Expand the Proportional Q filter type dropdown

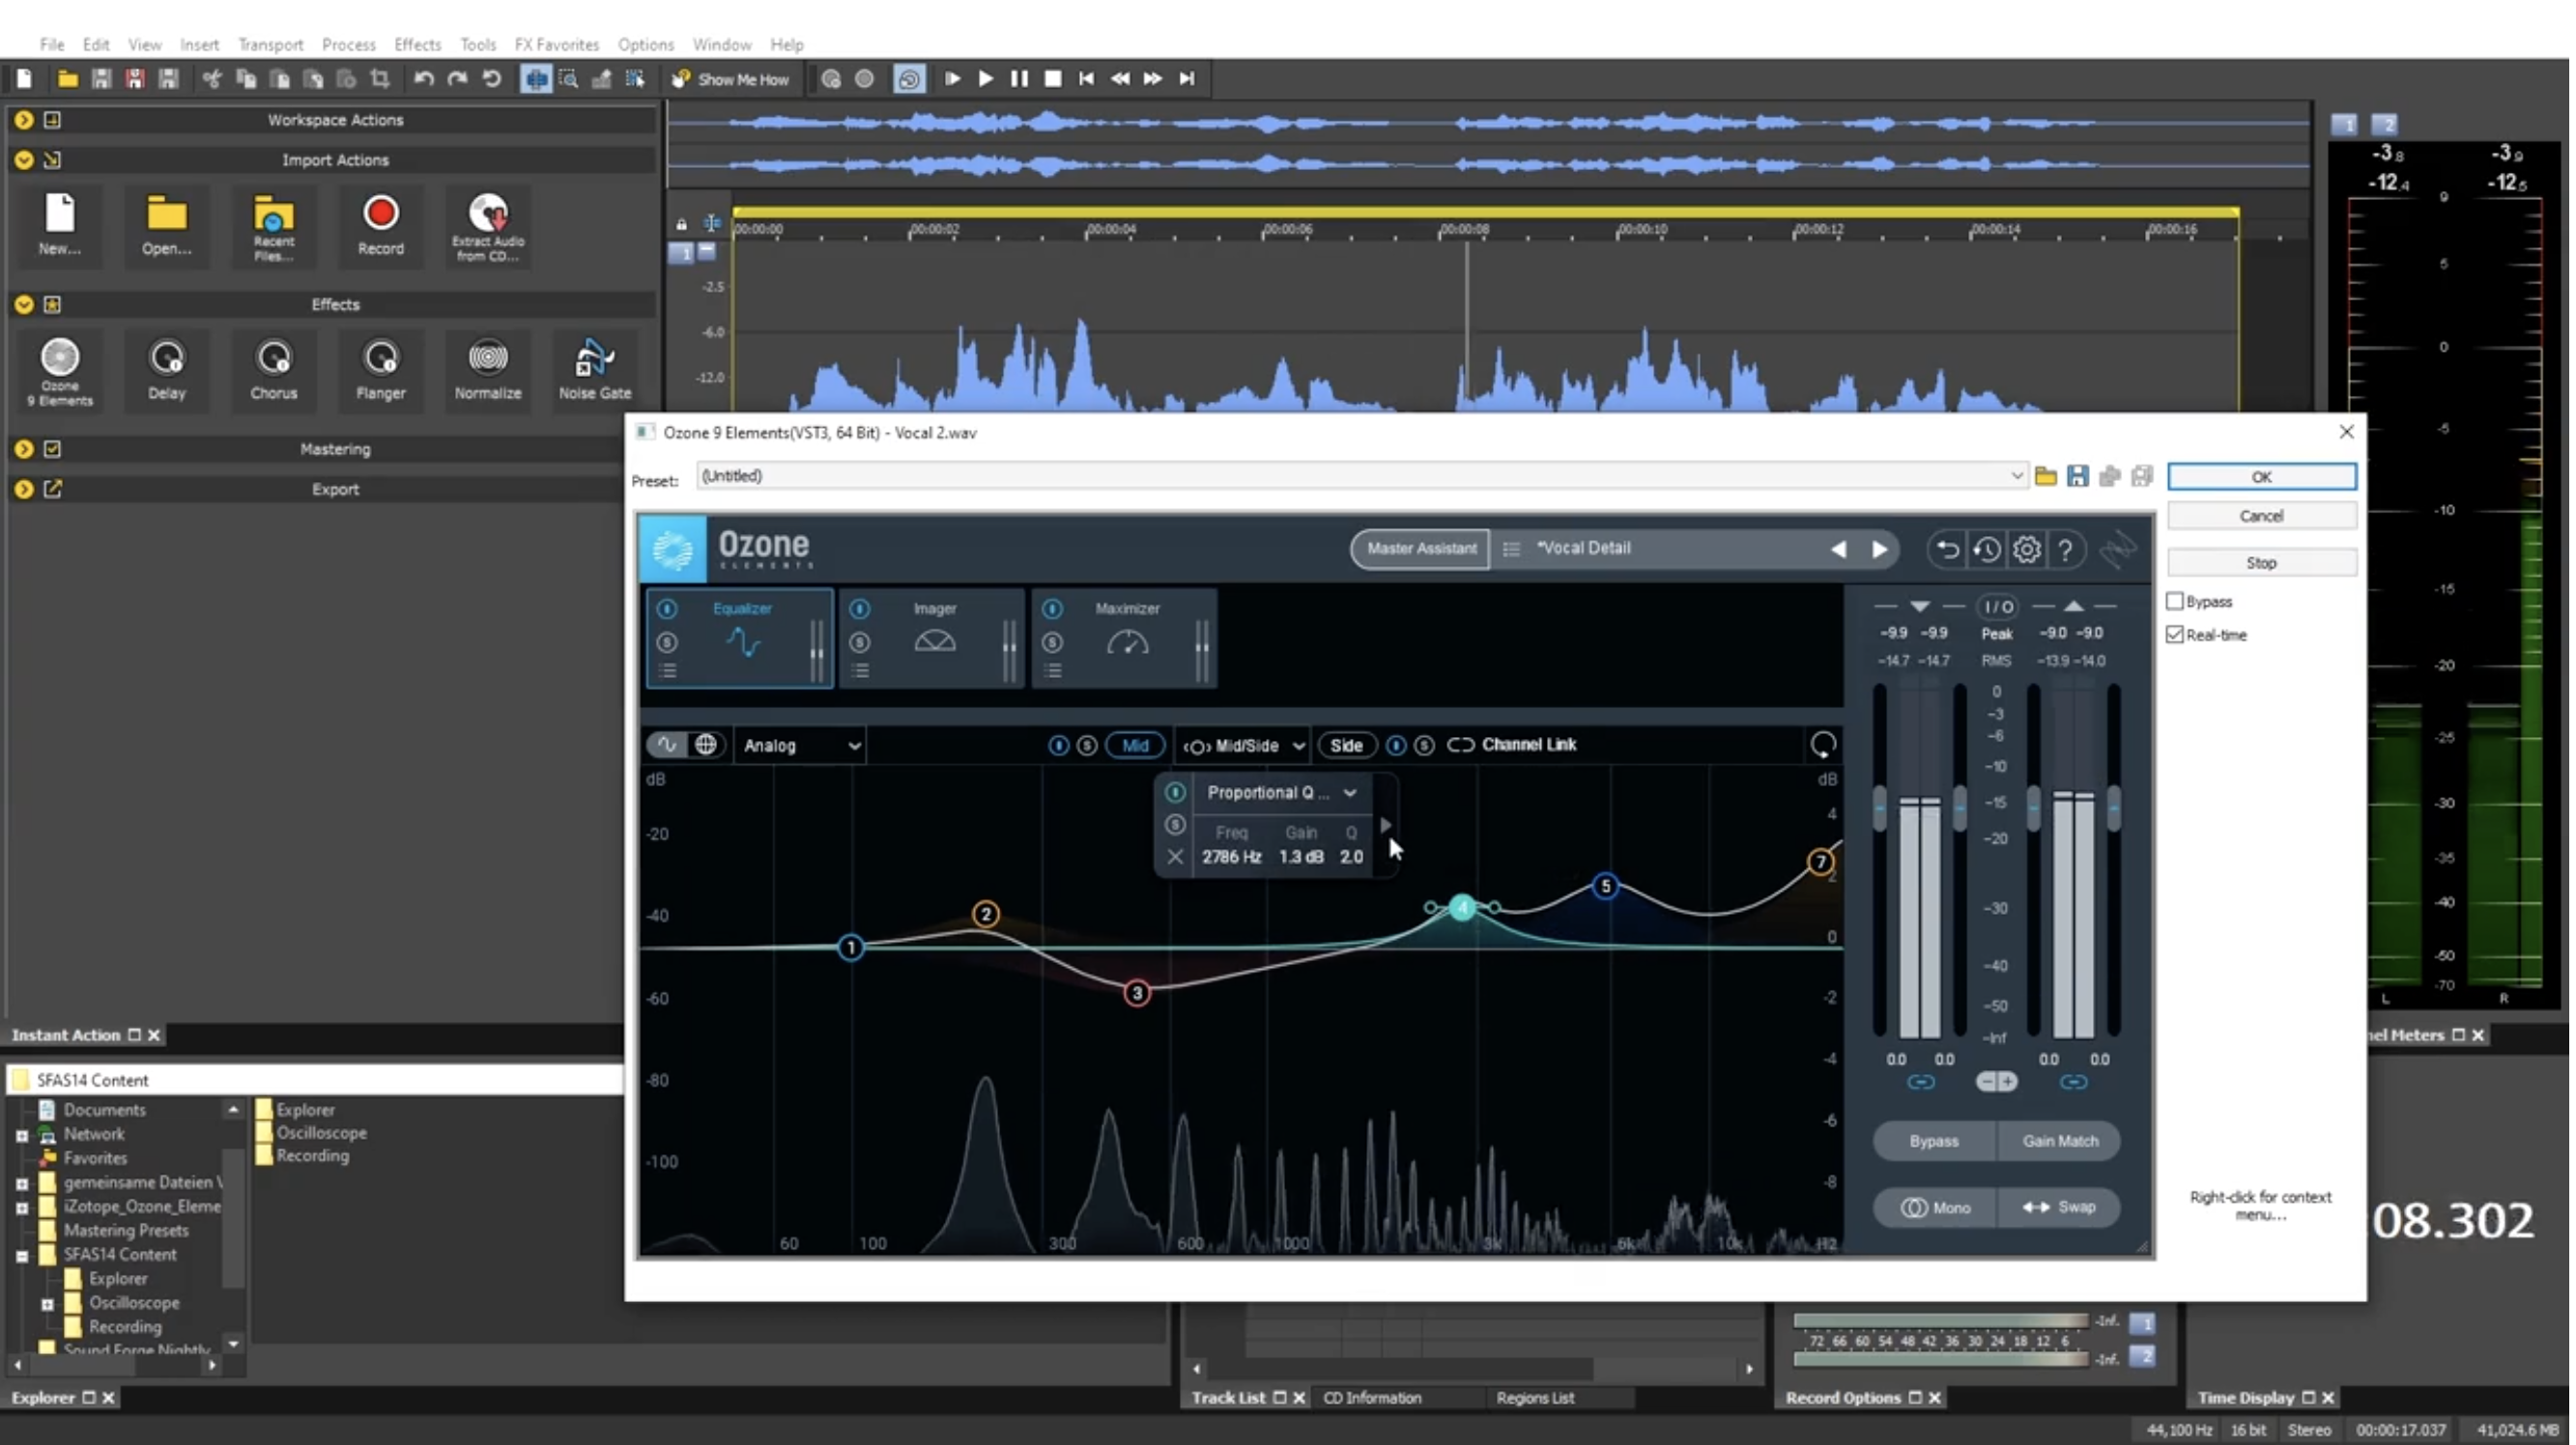(x=1349, y=793)
